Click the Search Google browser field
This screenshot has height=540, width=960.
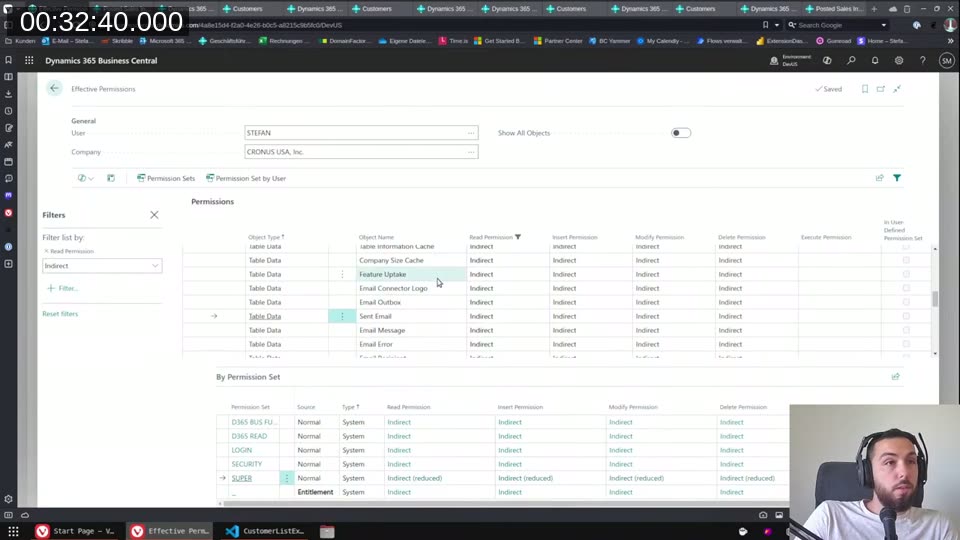click(836, 25)
